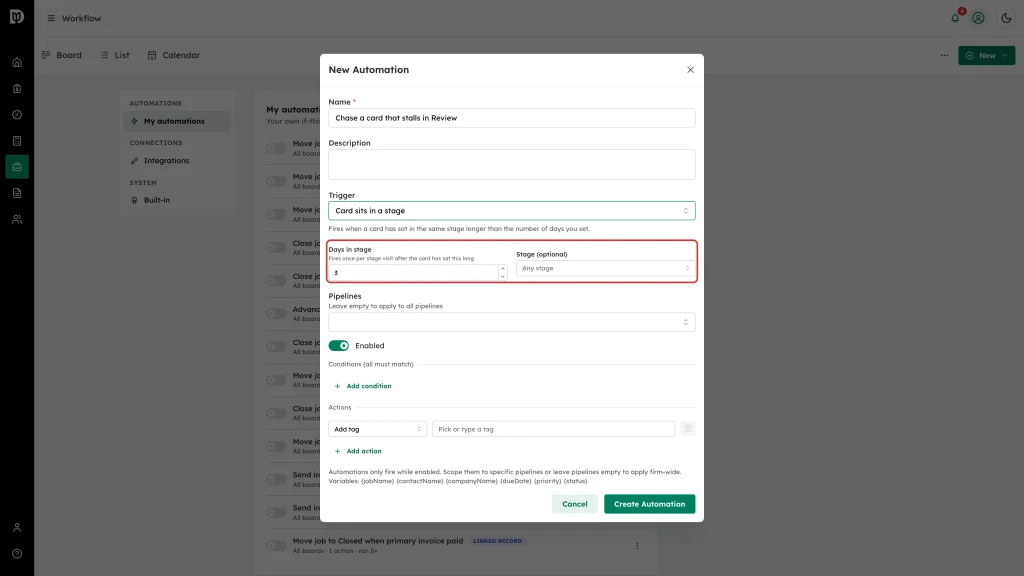Click into the Name field
Screen dimensions: 1024x576
[511, 118]
